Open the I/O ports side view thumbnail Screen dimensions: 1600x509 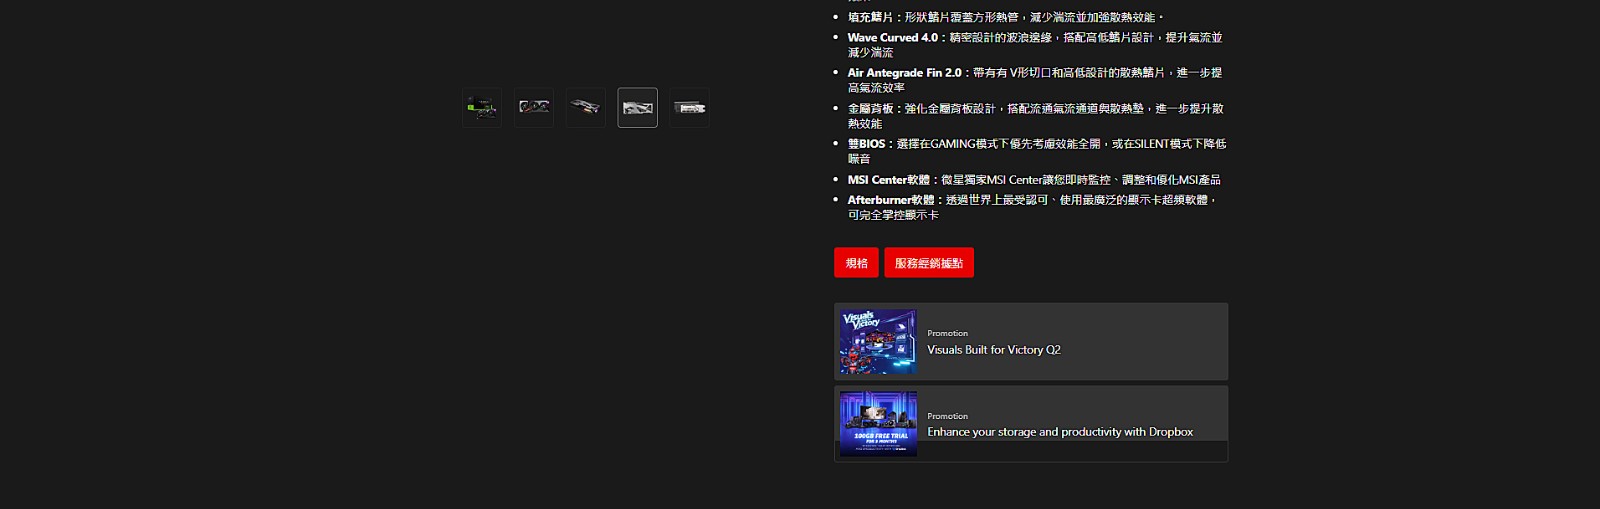[690, 107]
